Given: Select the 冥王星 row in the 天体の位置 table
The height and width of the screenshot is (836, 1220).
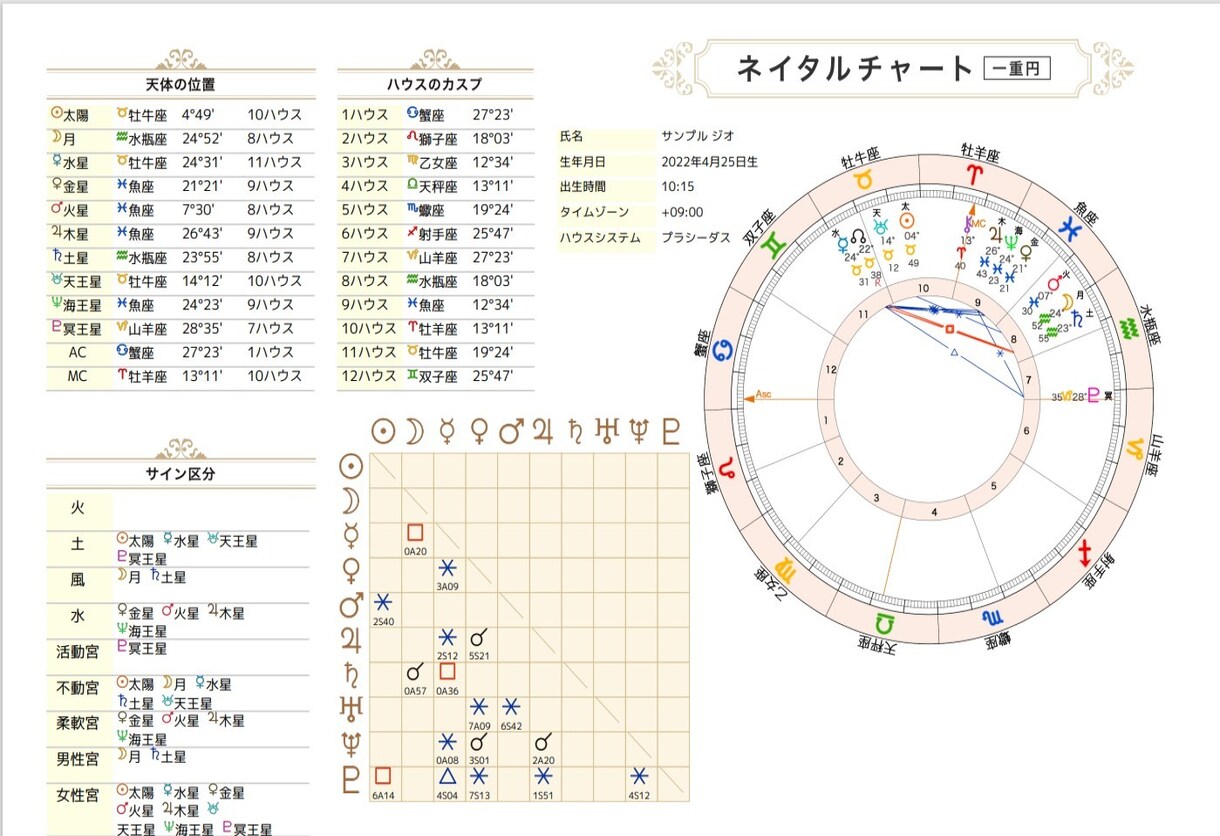Looking at the screenshot, I should coord(181,328).
